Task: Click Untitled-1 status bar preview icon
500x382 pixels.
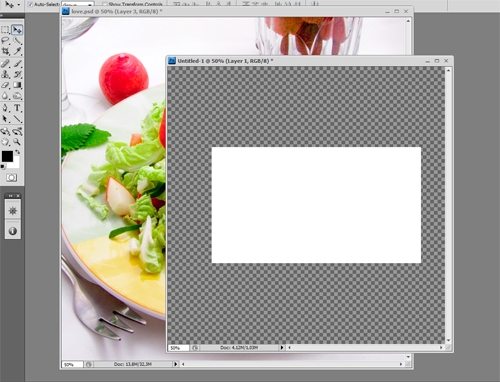Action: pyautogui.click(x=195, y=348)
